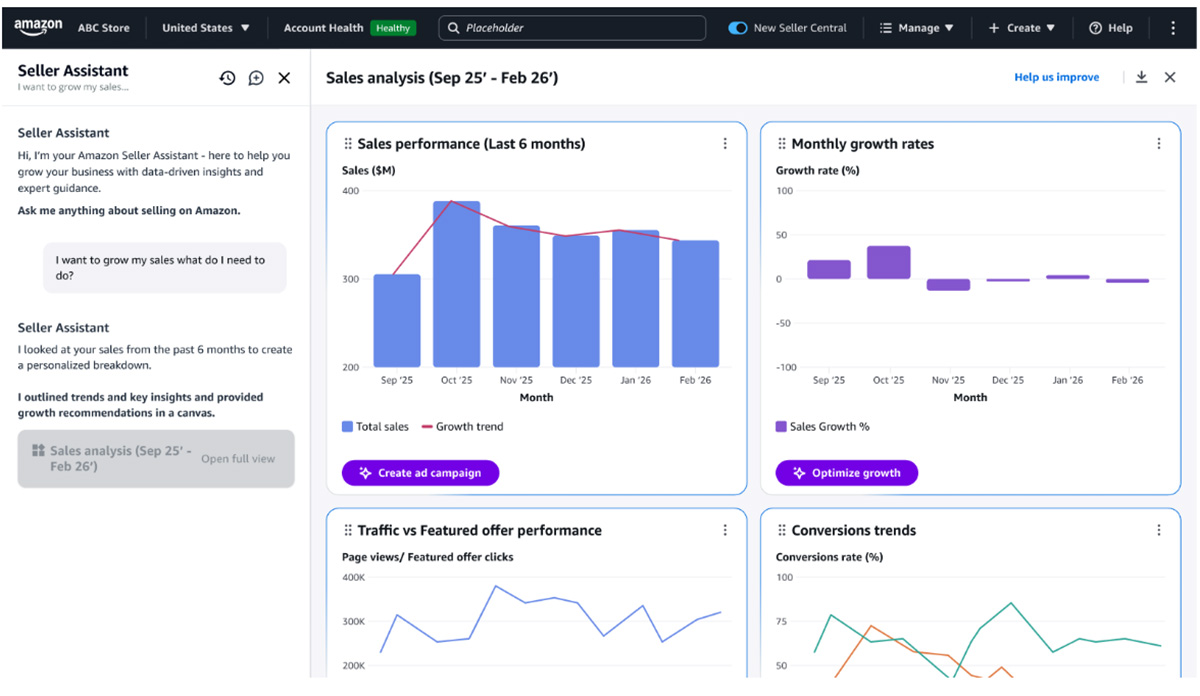The height and width of the screenshot is (696, 1200).
Task: Click the Oct '25 sales bar
Action: click(x=456, y=284)
